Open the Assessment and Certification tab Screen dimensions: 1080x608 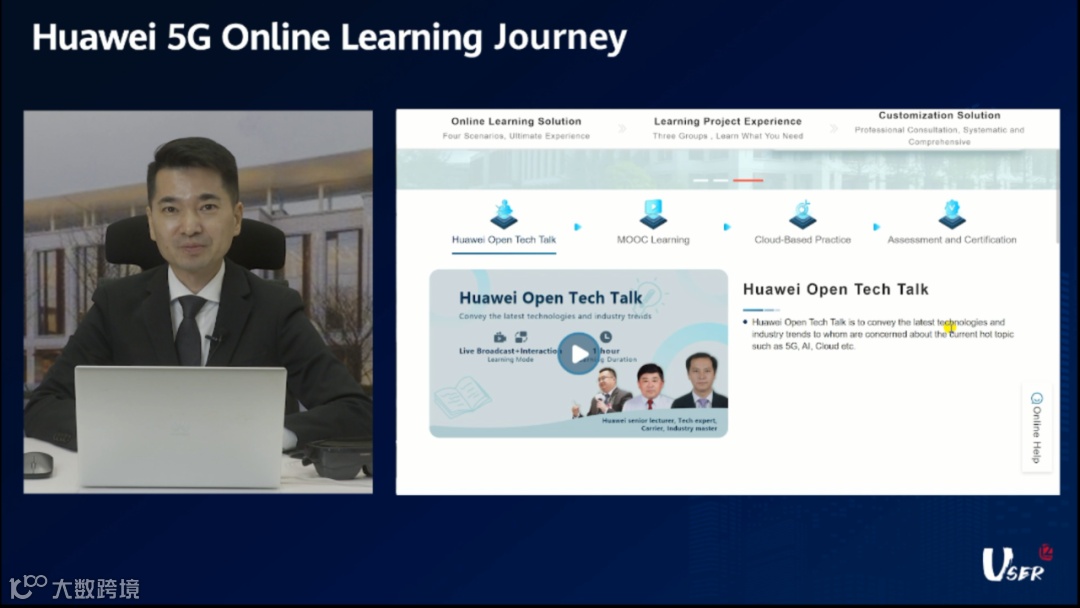point(952,240)
